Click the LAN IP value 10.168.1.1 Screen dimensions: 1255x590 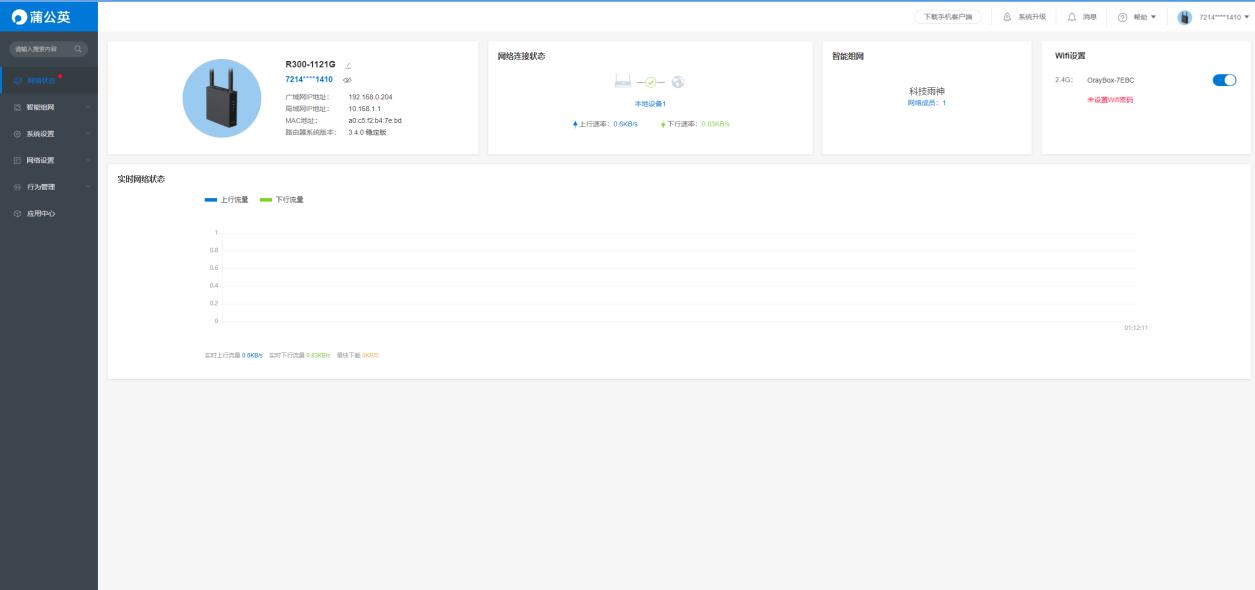[364, 108]
